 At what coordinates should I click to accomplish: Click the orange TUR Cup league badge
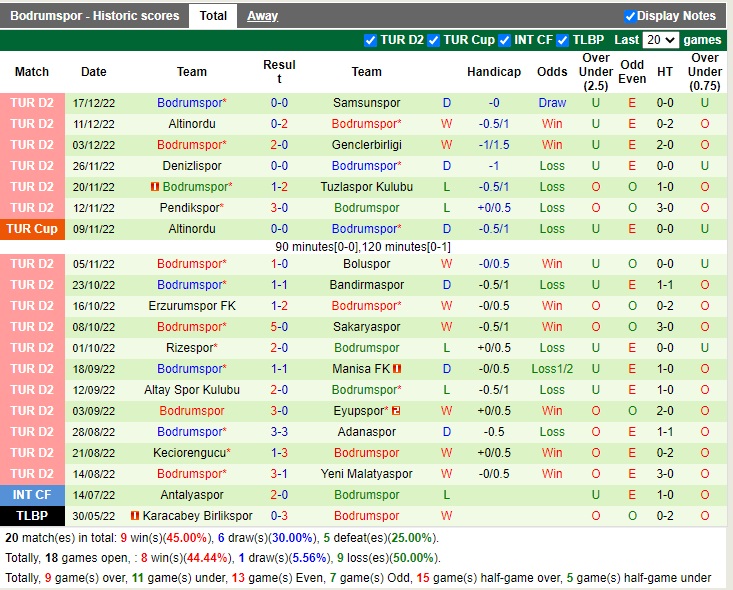[x=32, y=229]
